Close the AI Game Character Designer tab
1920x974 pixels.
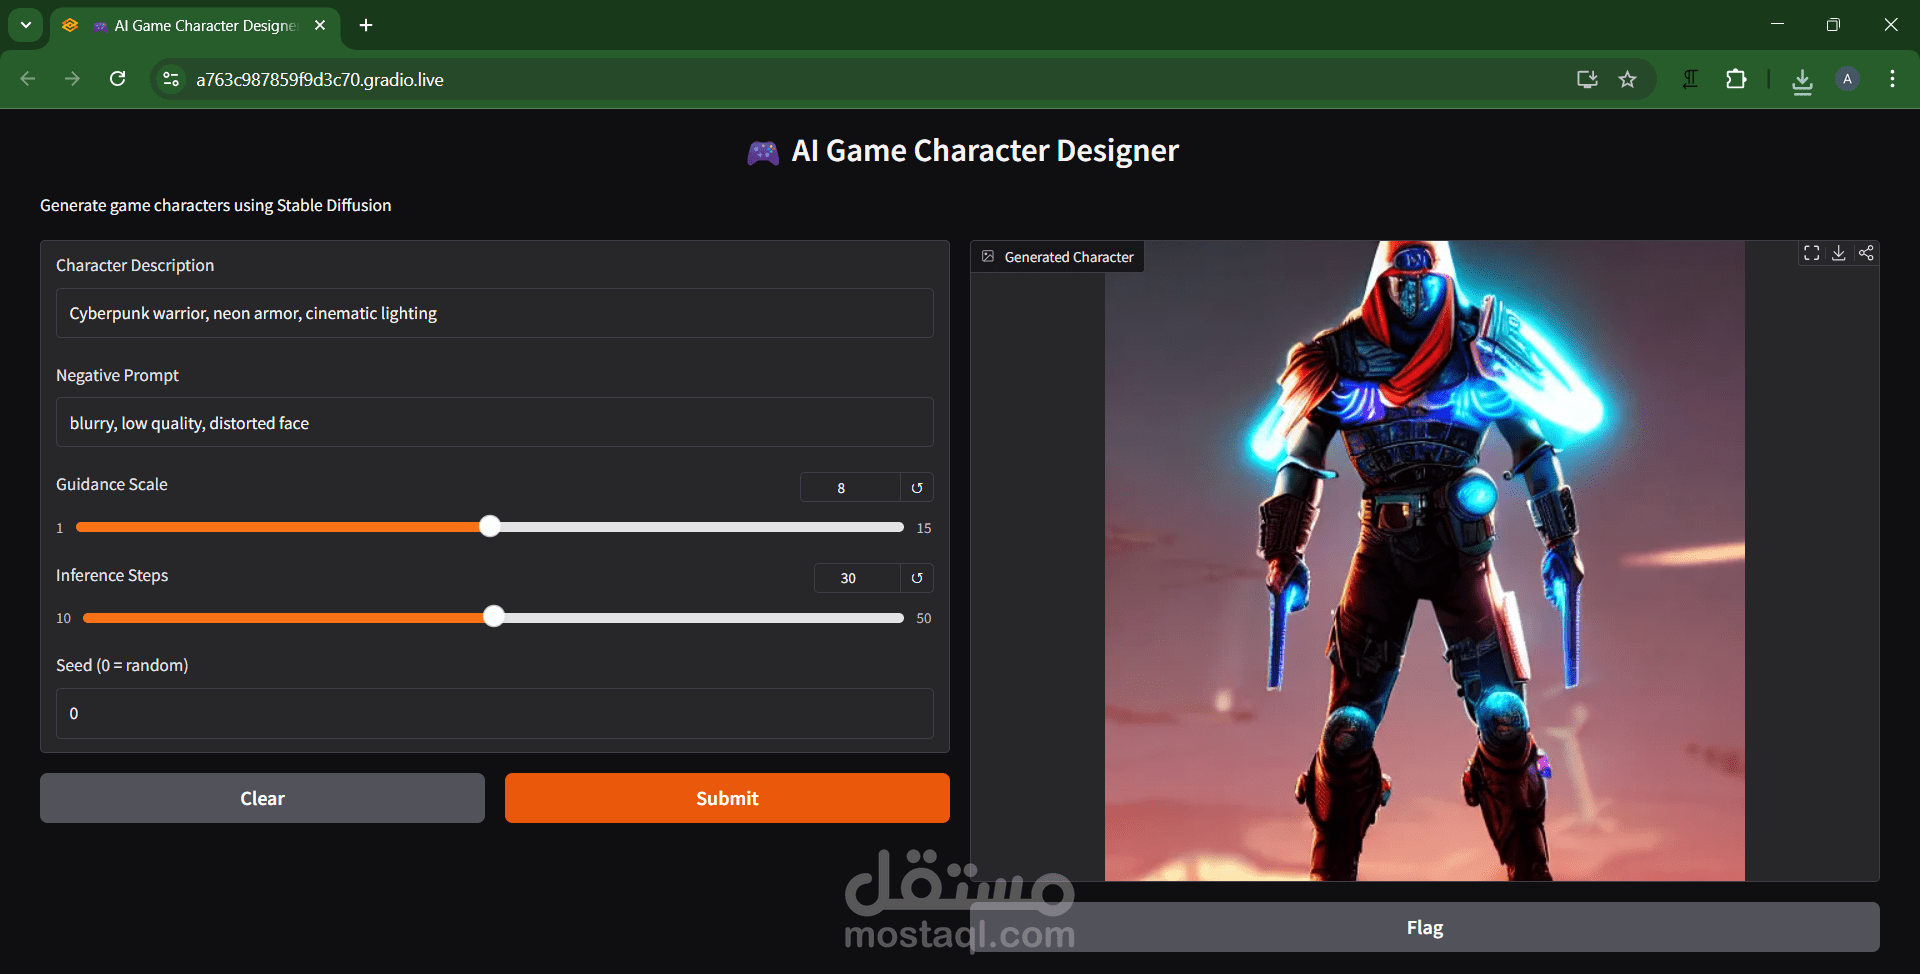pos(320,25)
